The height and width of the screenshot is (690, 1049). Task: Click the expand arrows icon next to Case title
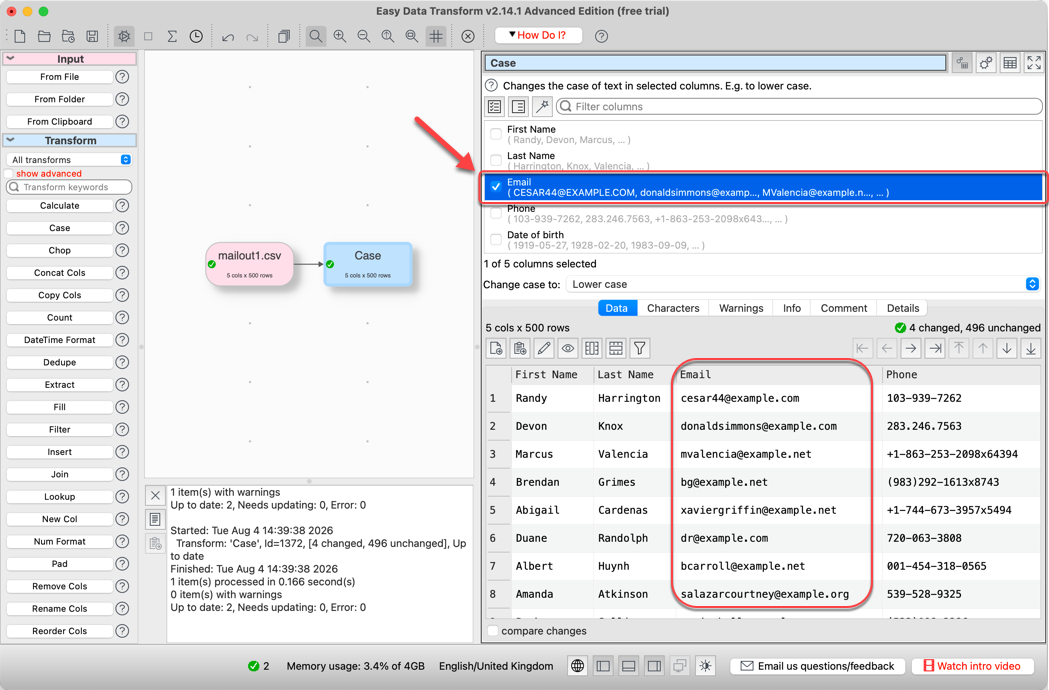(x=1034, y=63)
